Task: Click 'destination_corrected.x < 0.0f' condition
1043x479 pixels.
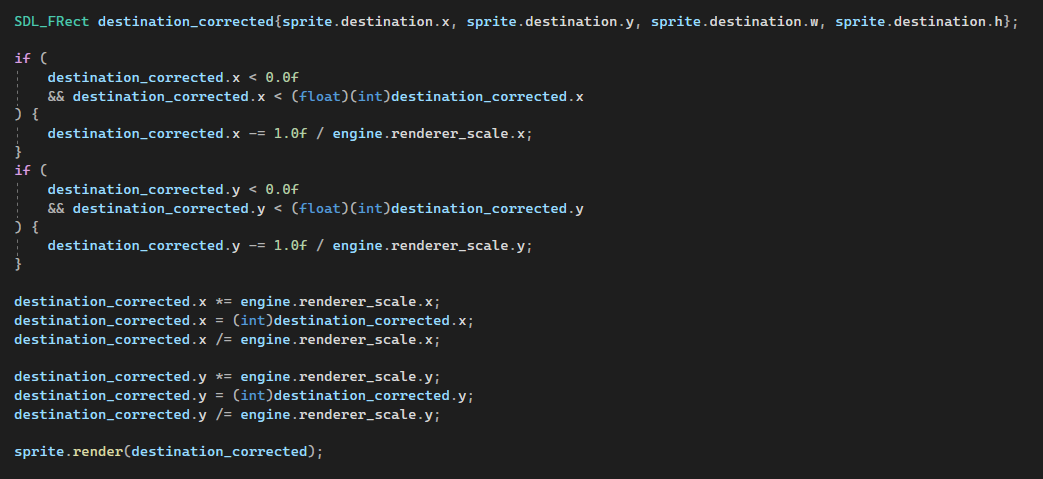Action: point(173,78)
